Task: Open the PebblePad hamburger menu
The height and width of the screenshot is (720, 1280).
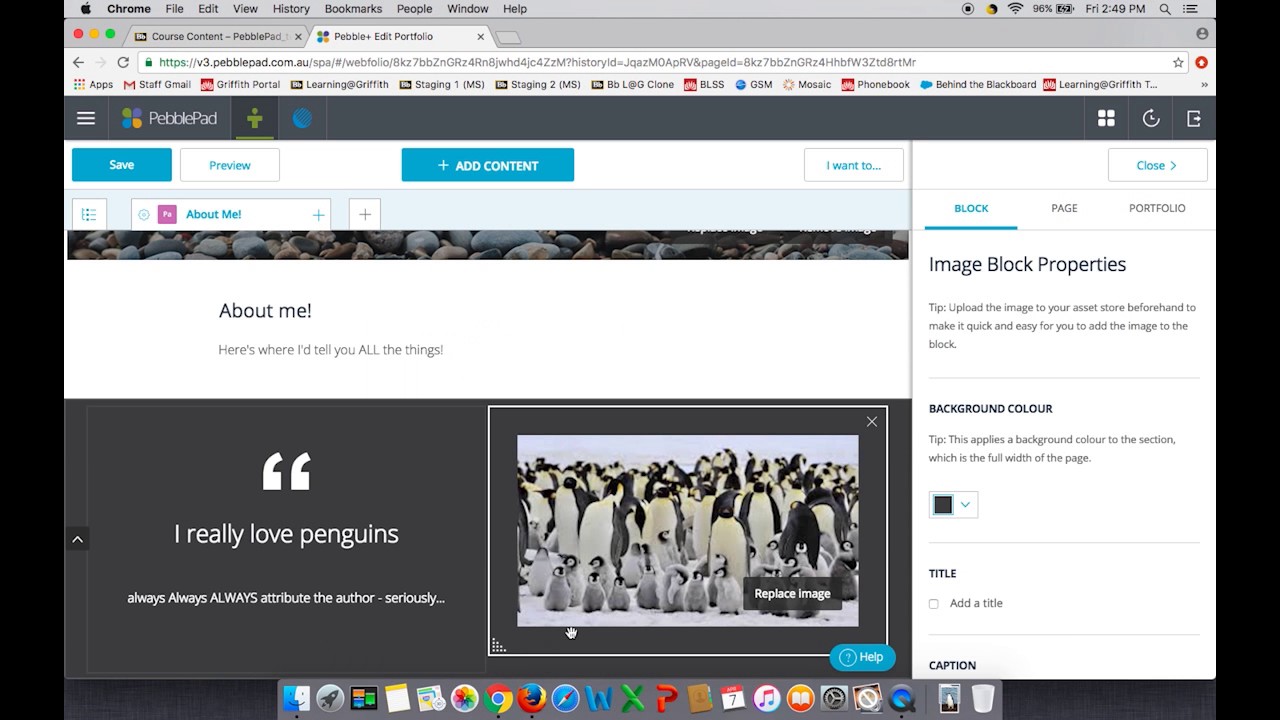Action: 86,118
